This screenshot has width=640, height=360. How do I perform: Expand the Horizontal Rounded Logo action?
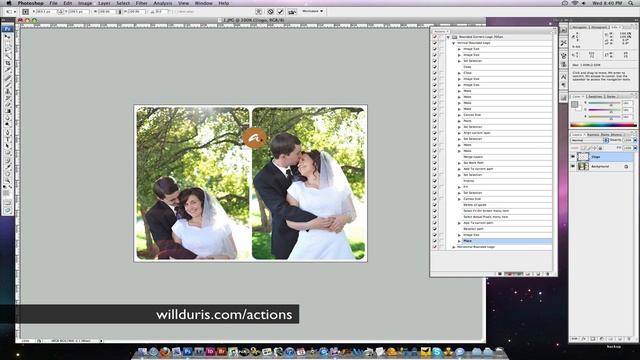453,247
